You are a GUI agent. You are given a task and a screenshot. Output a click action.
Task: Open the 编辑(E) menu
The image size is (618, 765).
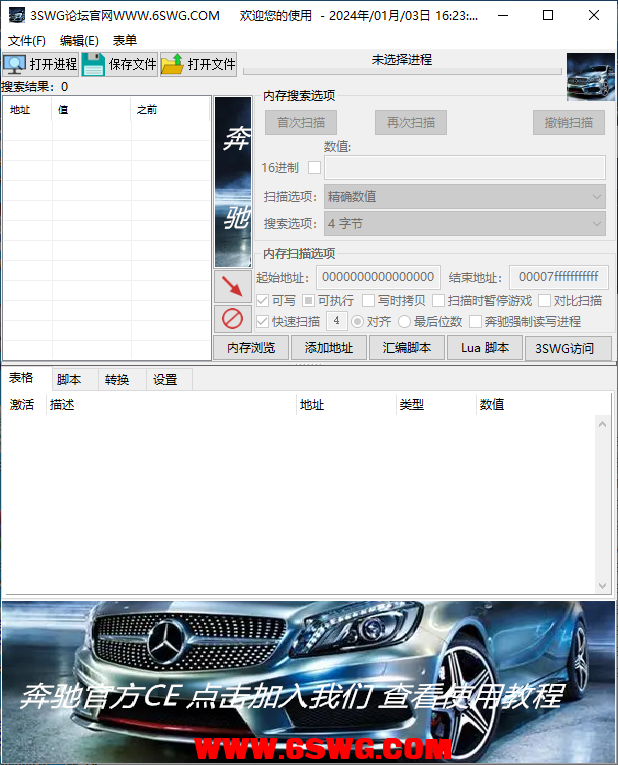(79, 40)
